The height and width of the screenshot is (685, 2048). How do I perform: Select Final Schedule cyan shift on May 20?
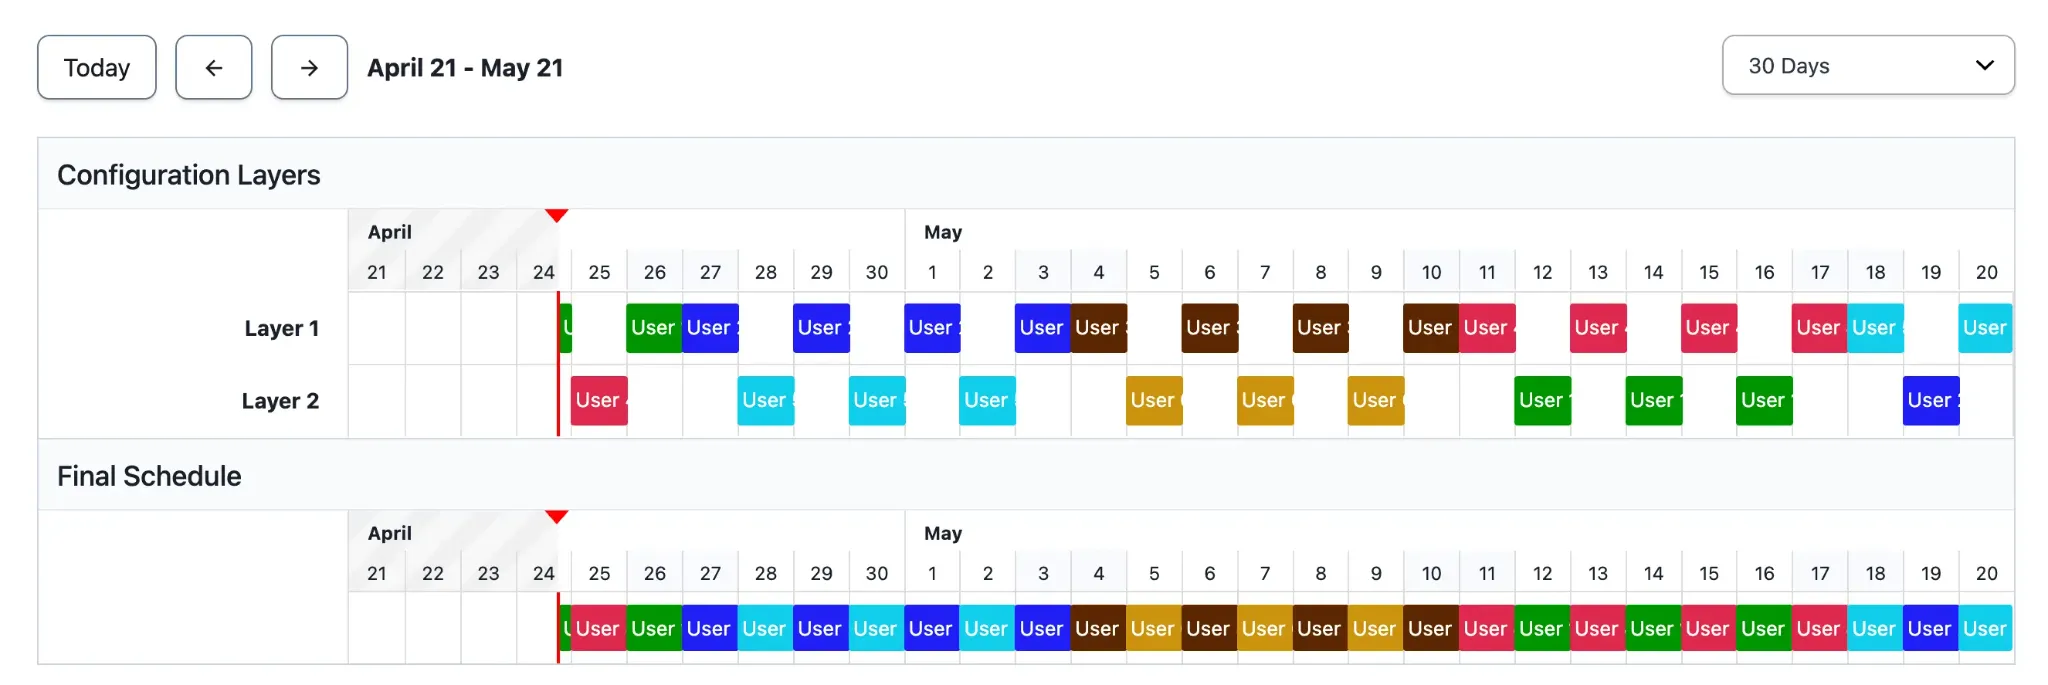[x=1985, y=629]
